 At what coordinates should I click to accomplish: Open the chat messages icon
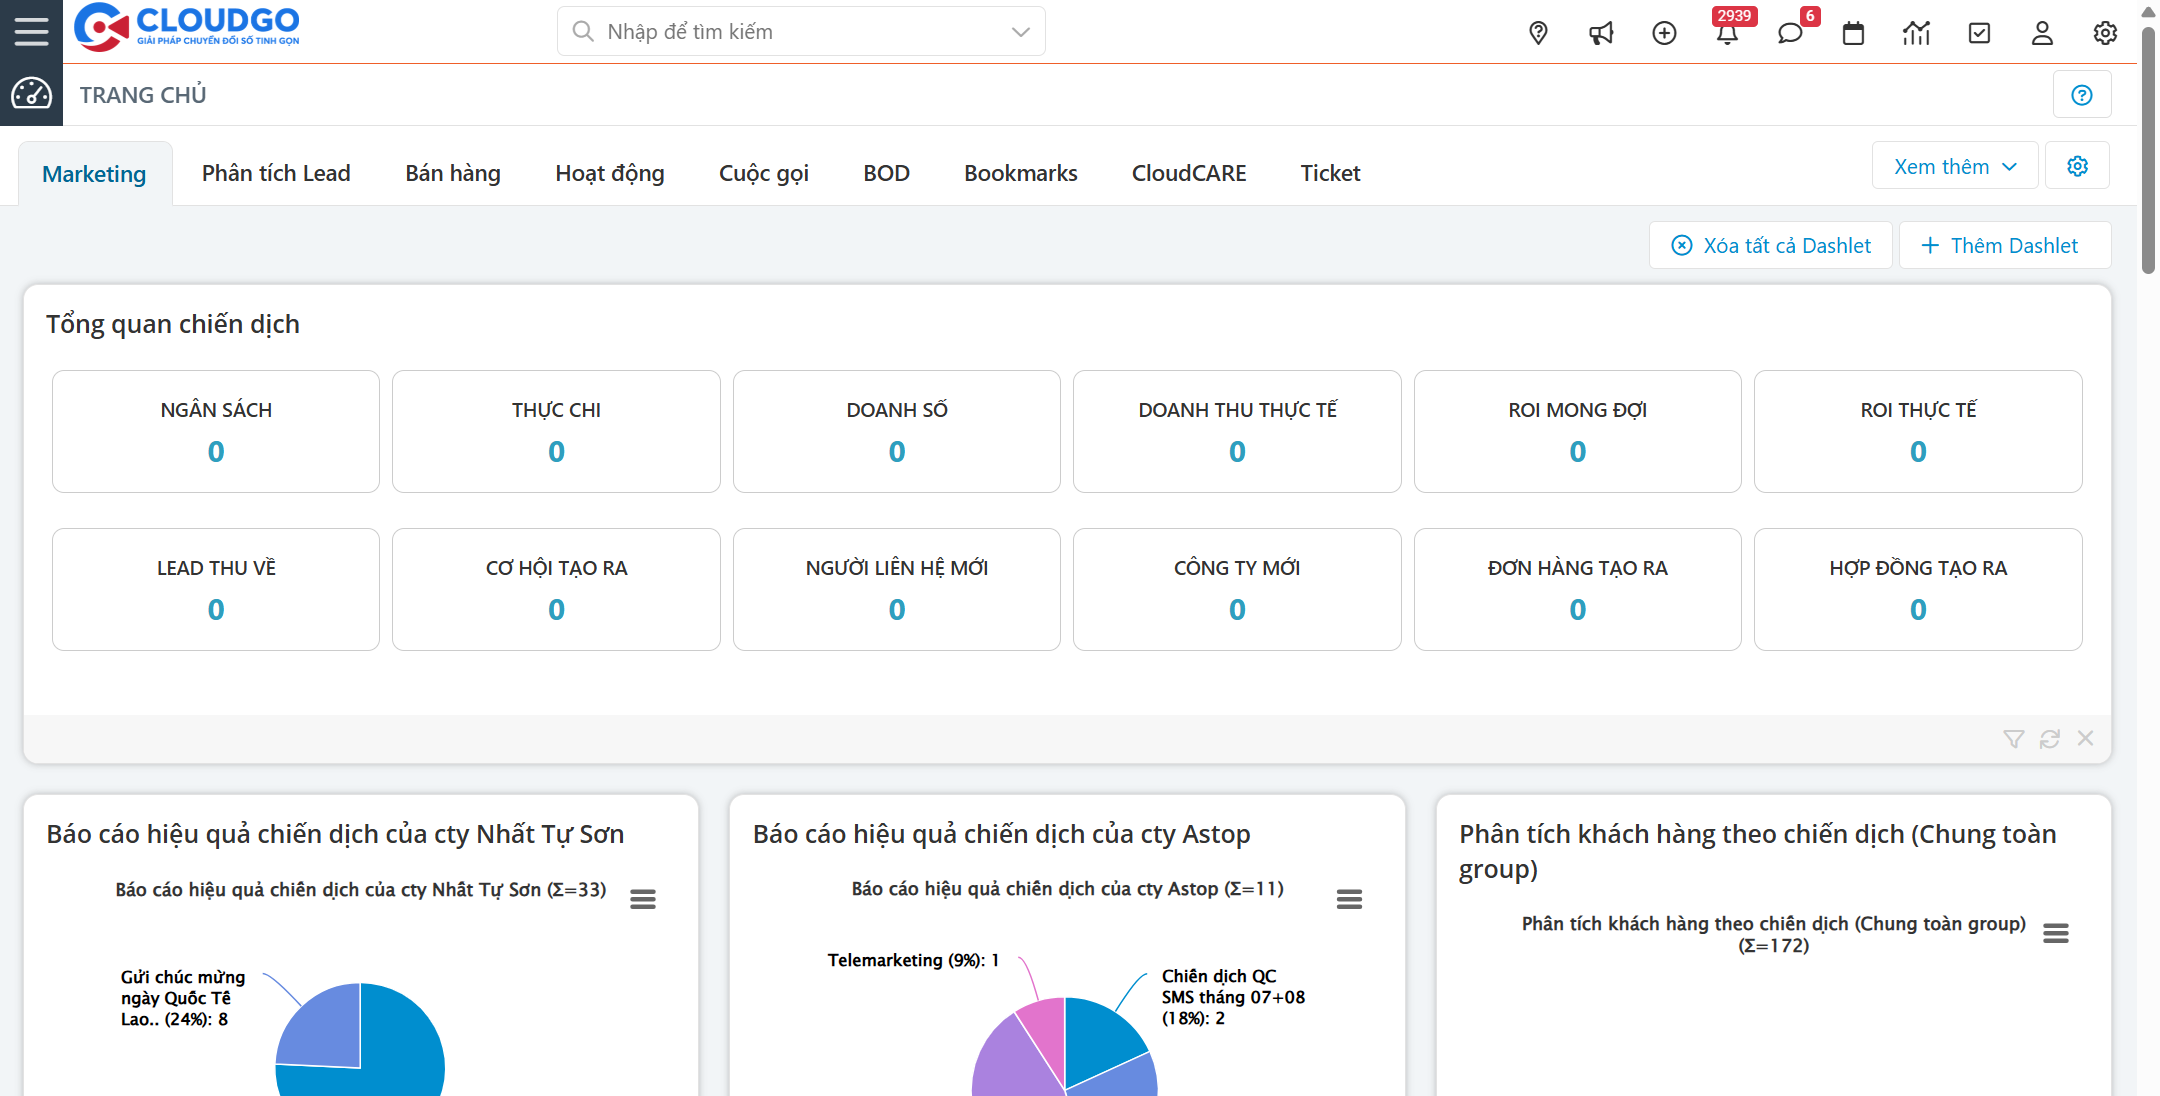1790,33
